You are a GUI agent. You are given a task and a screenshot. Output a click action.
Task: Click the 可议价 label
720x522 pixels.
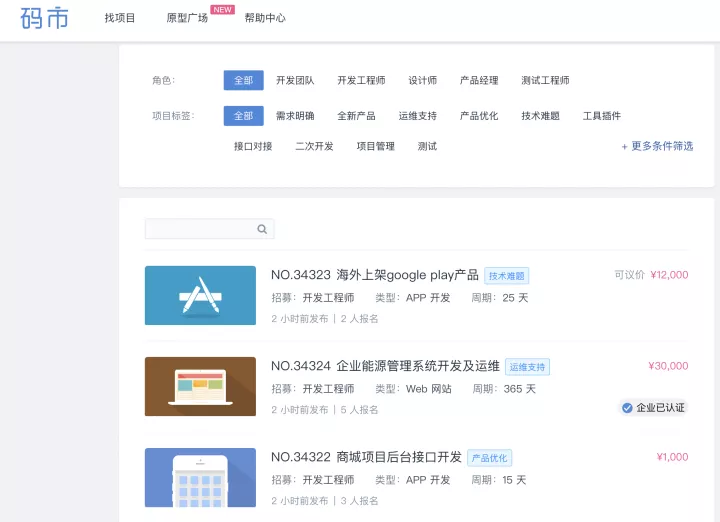click(630, 275)
